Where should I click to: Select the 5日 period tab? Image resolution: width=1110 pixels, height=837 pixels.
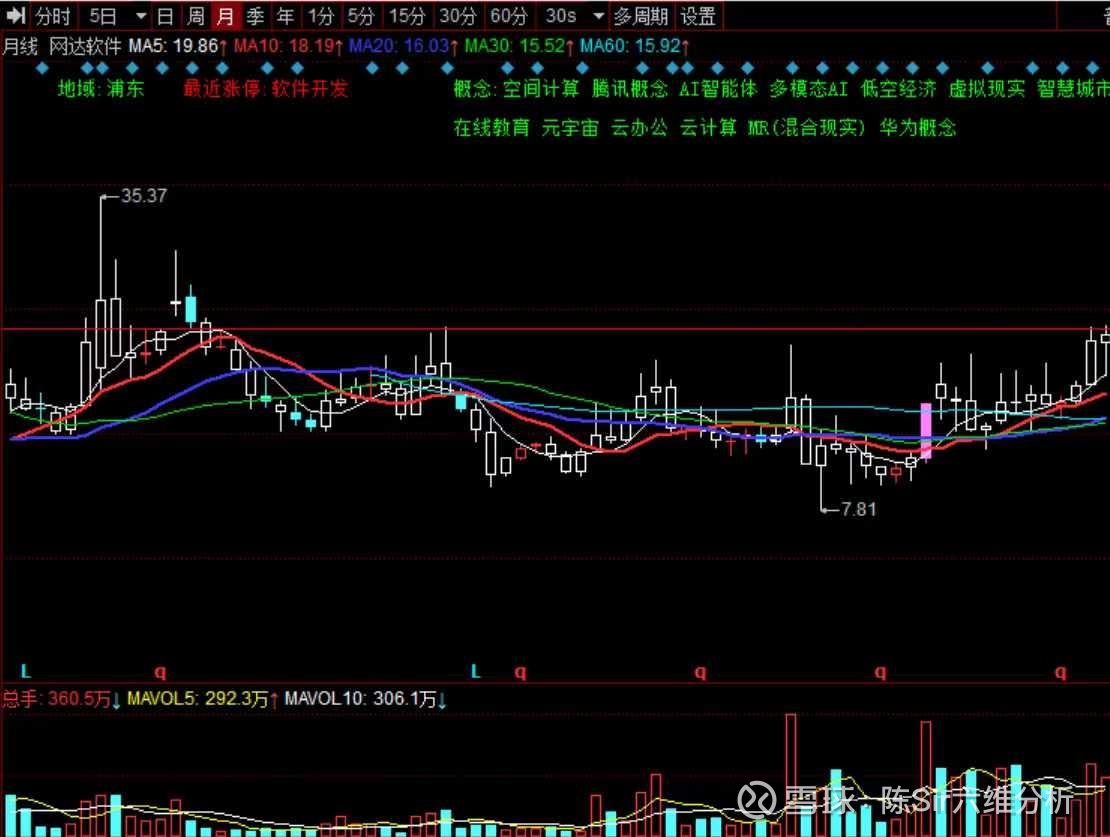point(103,16)
